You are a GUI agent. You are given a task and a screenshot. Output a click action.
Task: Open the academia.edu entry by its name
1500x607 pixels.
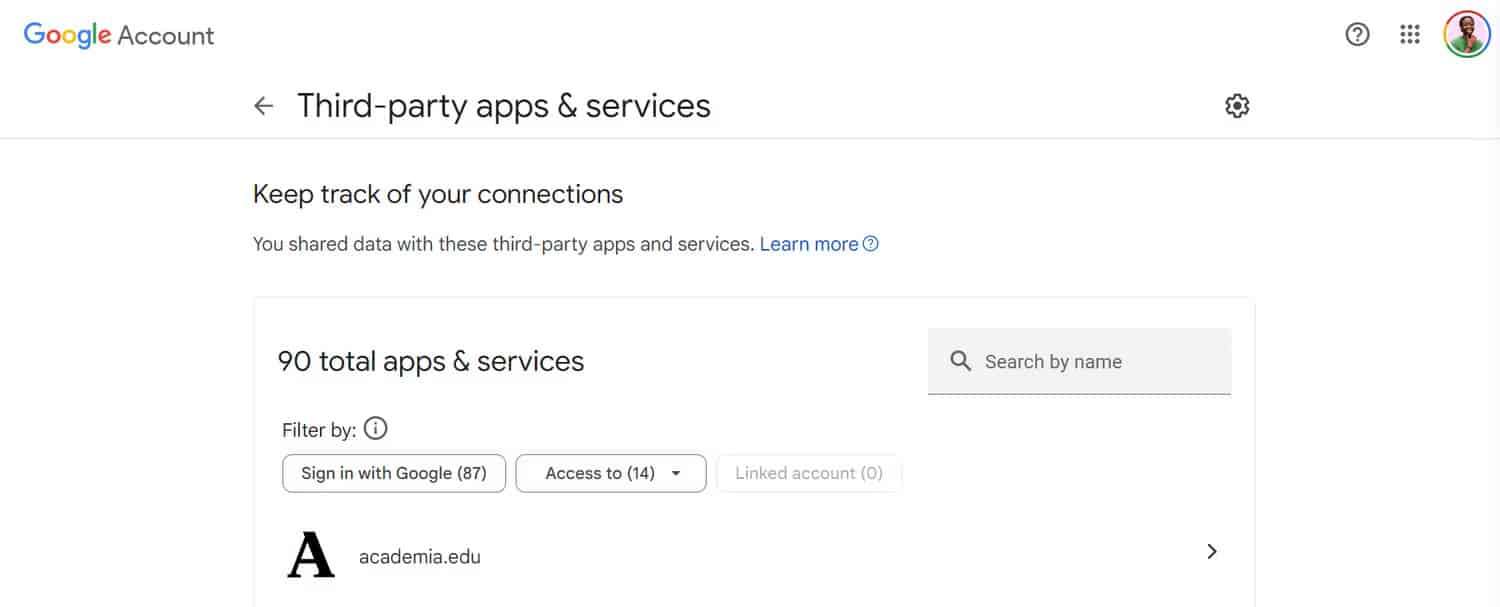click(x=420, y=557)
